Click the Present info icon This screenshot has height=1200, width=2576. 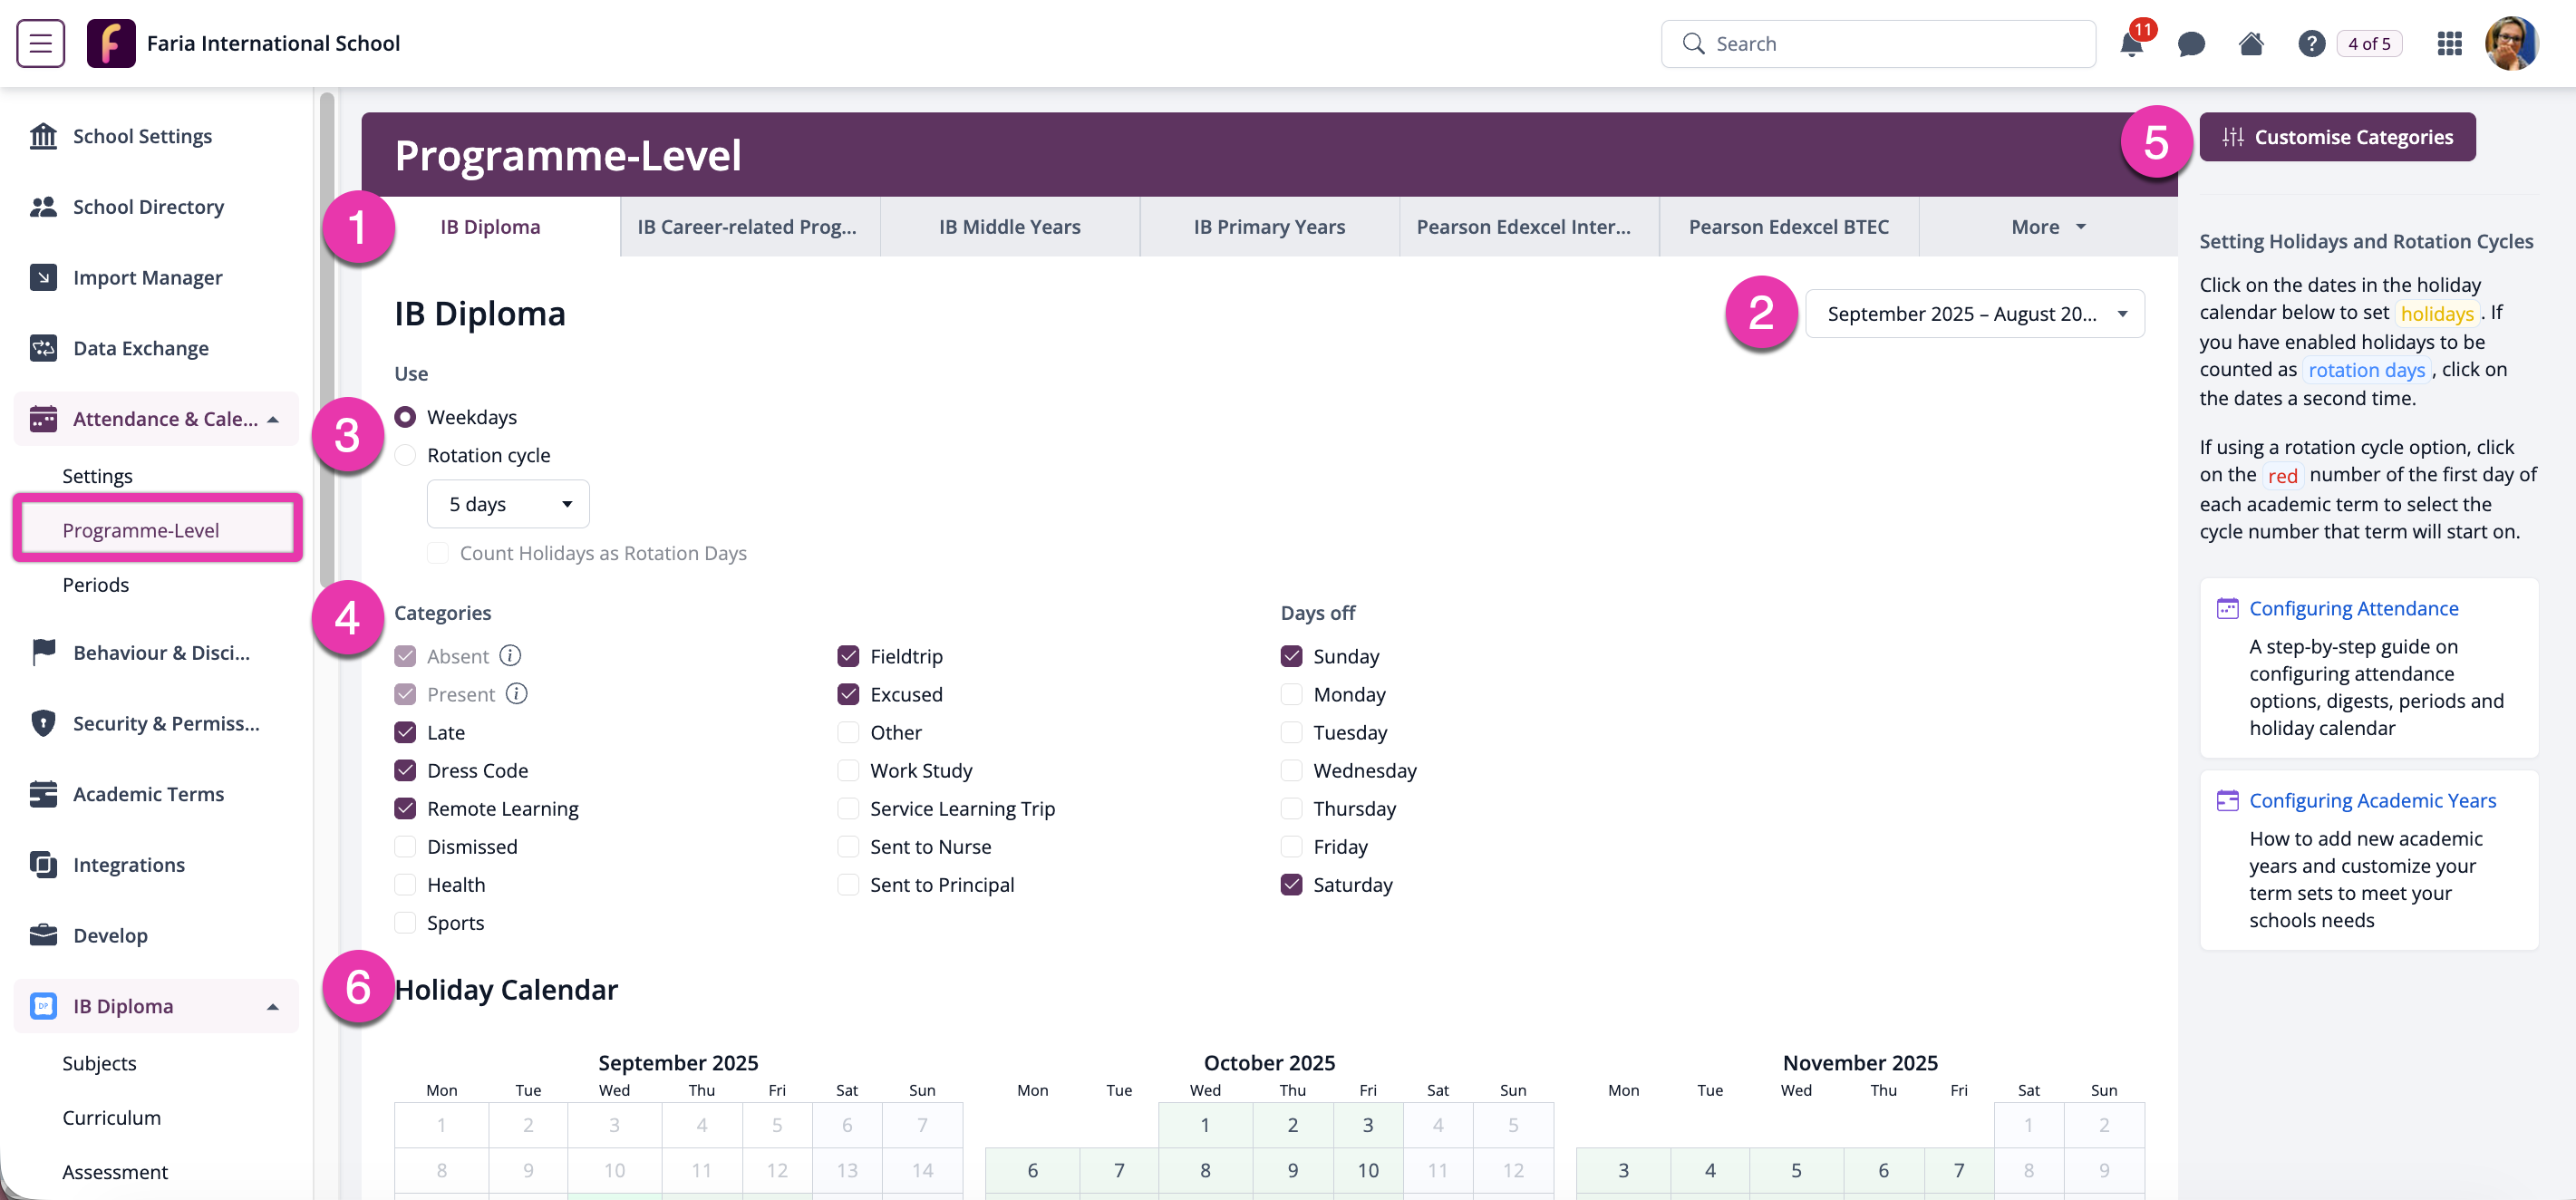[516, 693]
